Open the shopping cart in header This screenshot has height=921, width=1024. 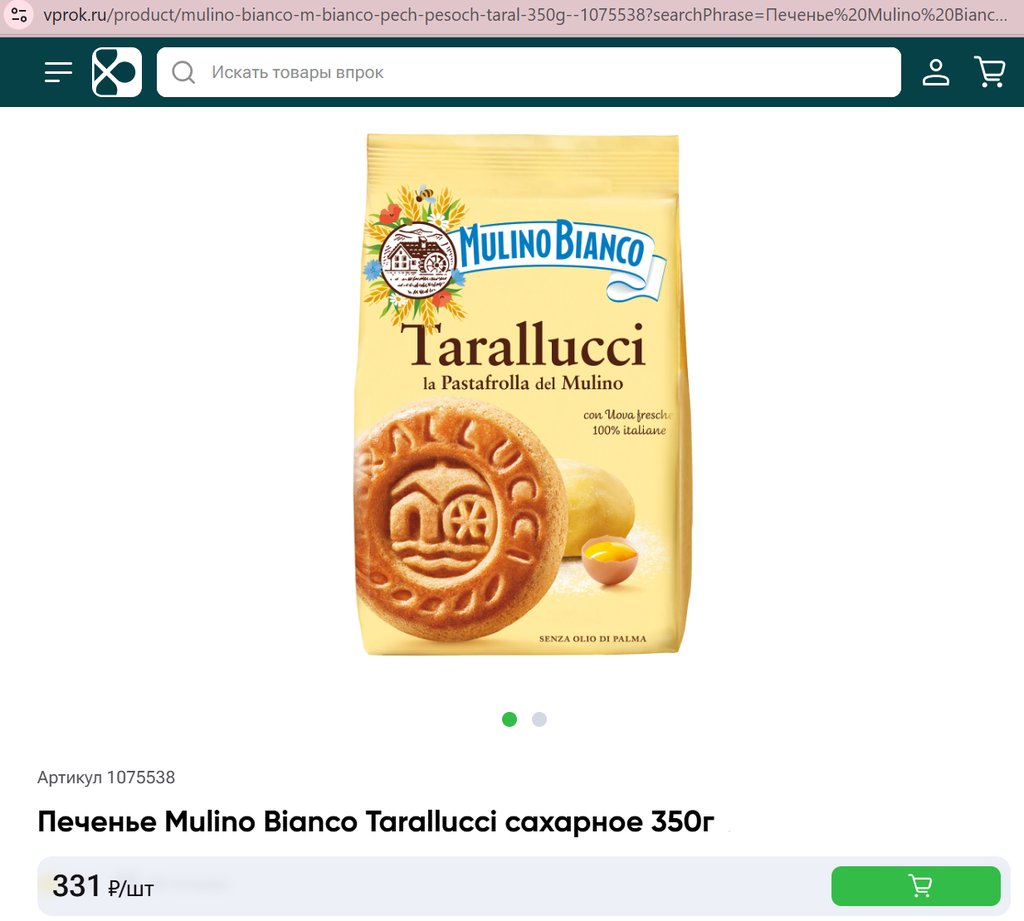(989, 72)
